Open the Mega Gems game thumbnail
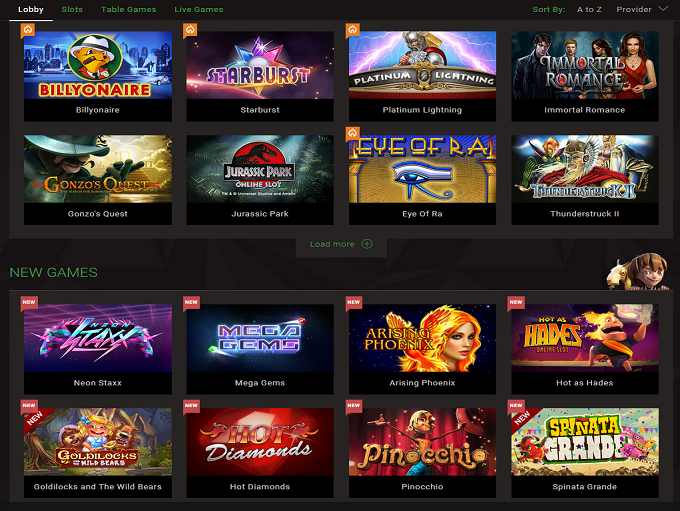This screenshot has width=680, height=511. click(x=260, y=338)
